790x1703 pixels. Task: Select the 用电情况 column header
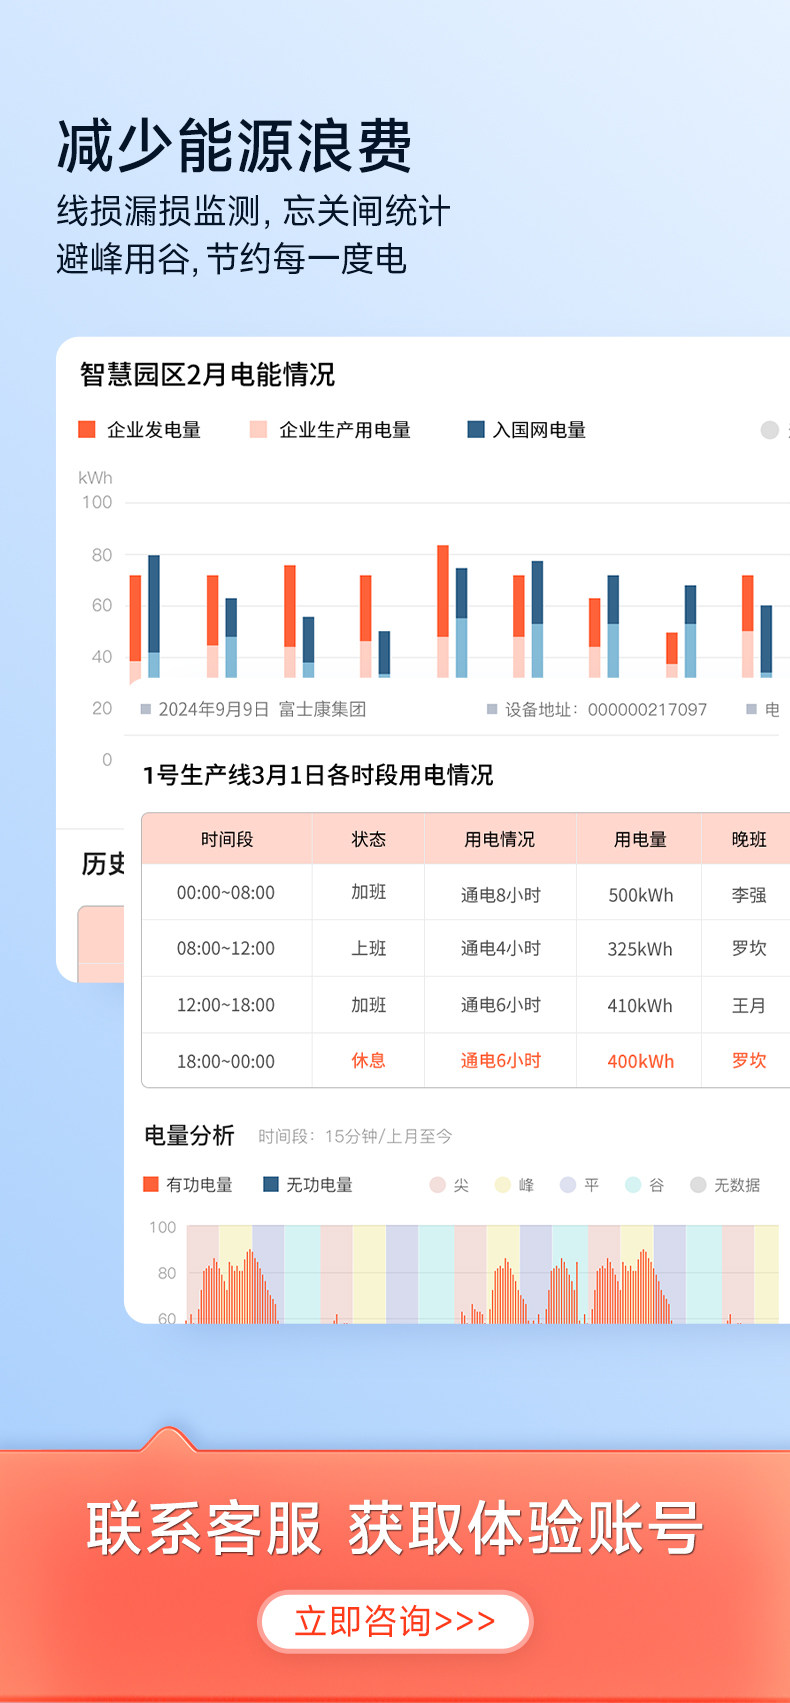(500, 839)
